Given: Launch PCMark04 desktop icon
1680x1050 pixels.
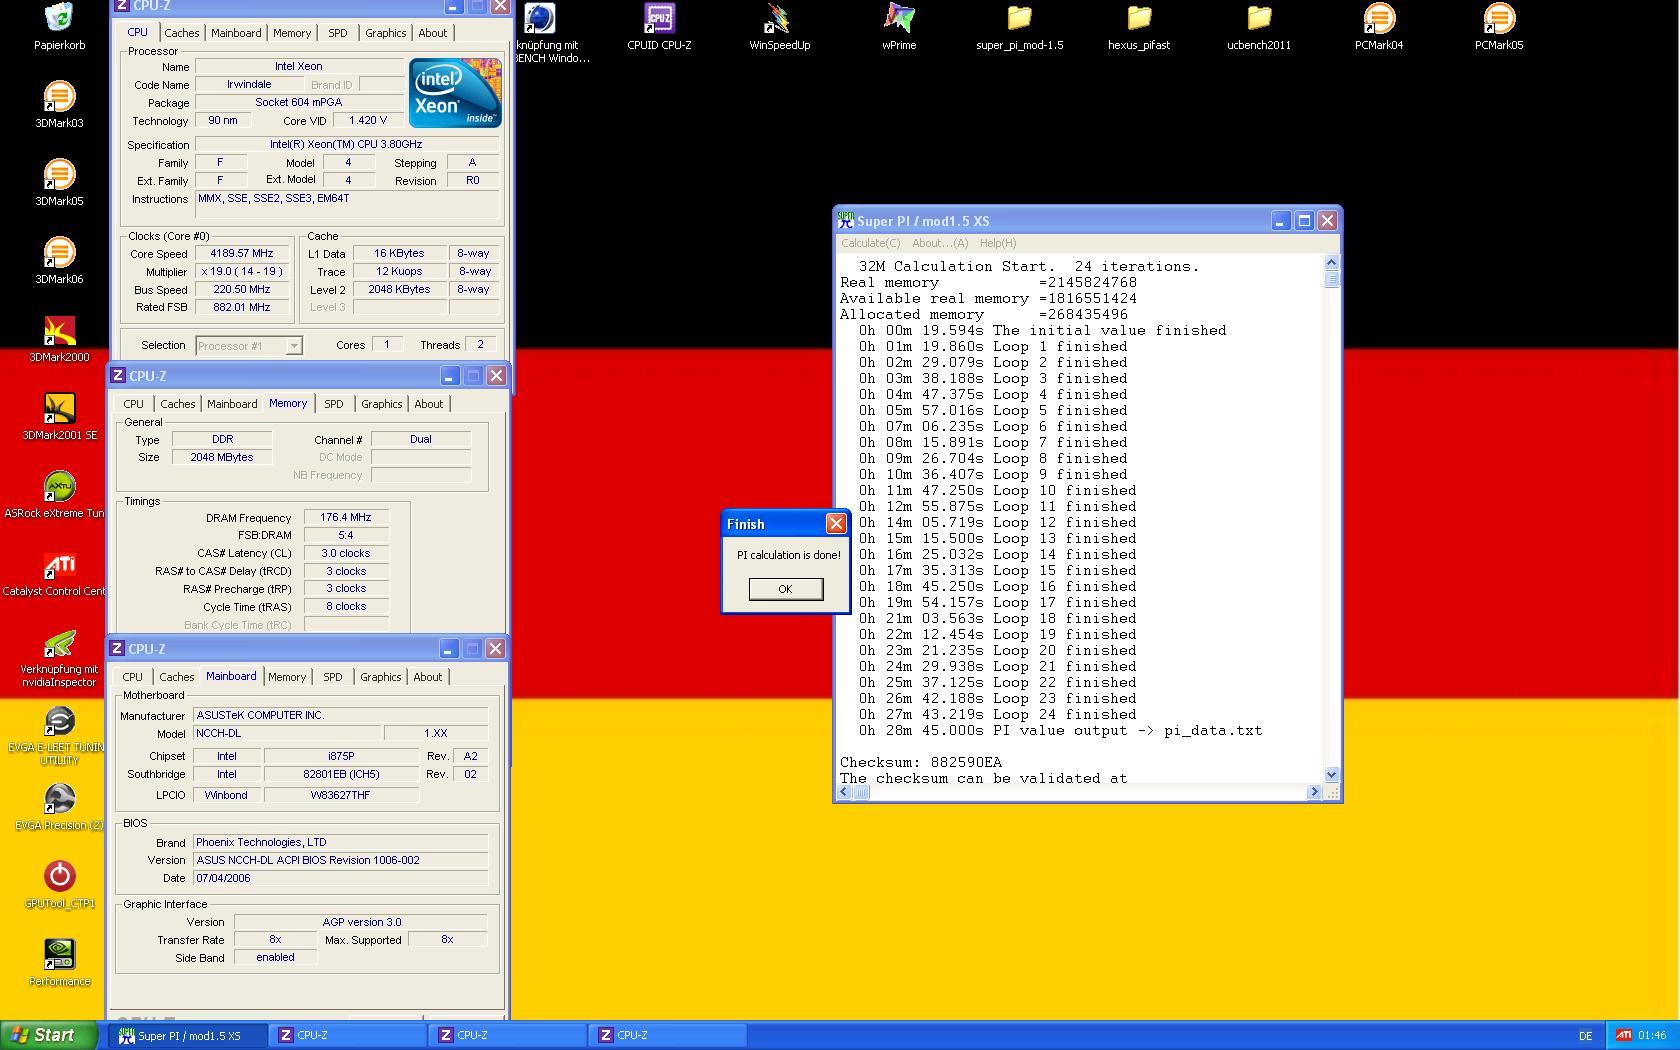Looking at the screenshot, I should pyautogui.click(x=1379, y=18).
